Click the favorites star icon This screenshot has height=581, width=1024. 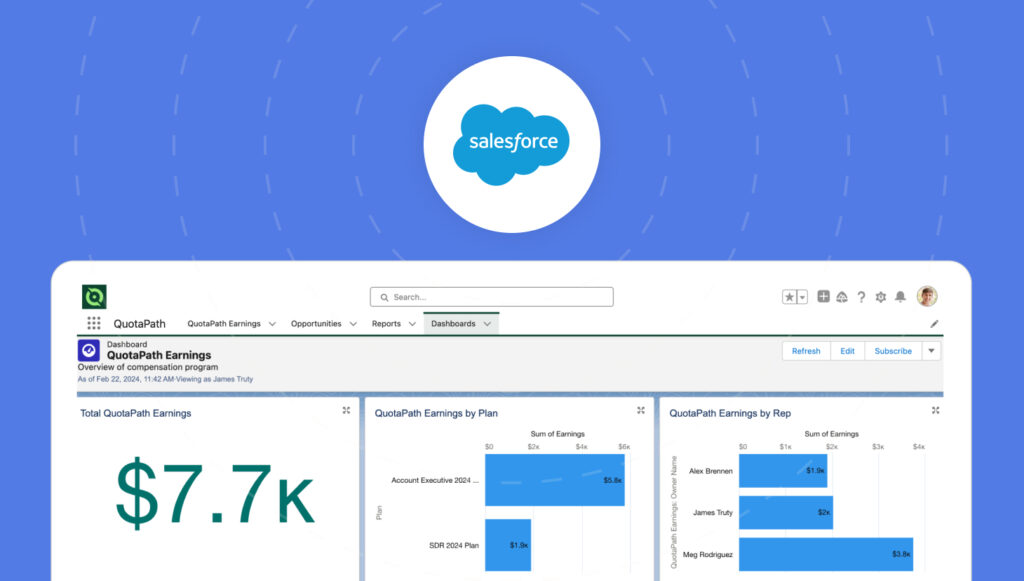coord(787,296)
